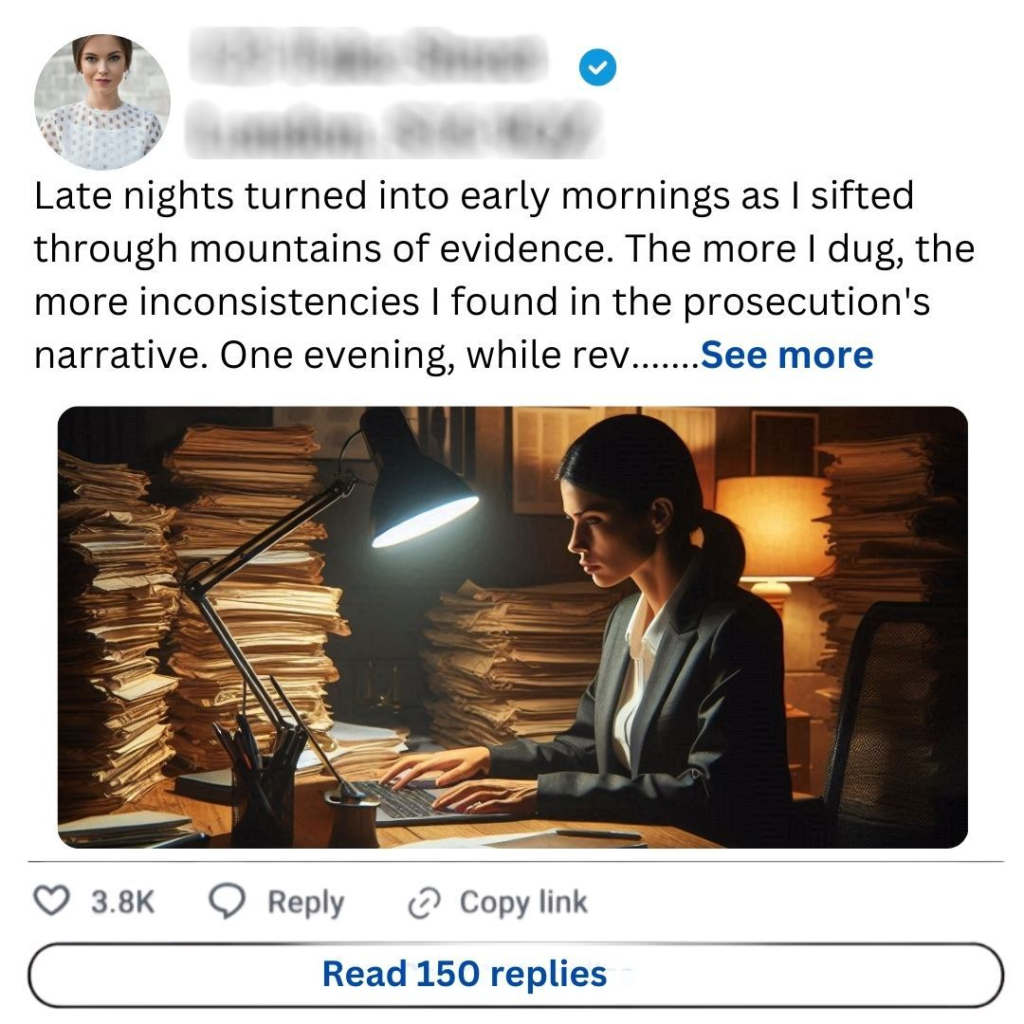Click the blue verified checkmark badge

[x=598, y=68]
